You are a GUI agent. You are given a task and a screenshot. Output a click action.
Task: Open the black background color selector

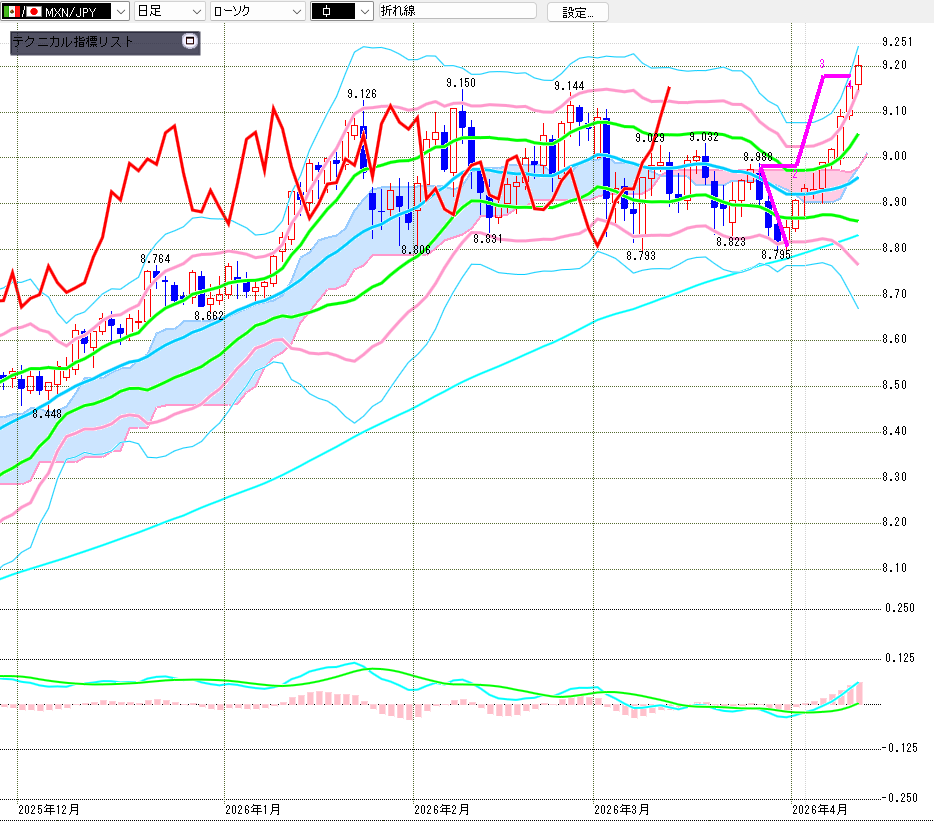coord(363,12)
